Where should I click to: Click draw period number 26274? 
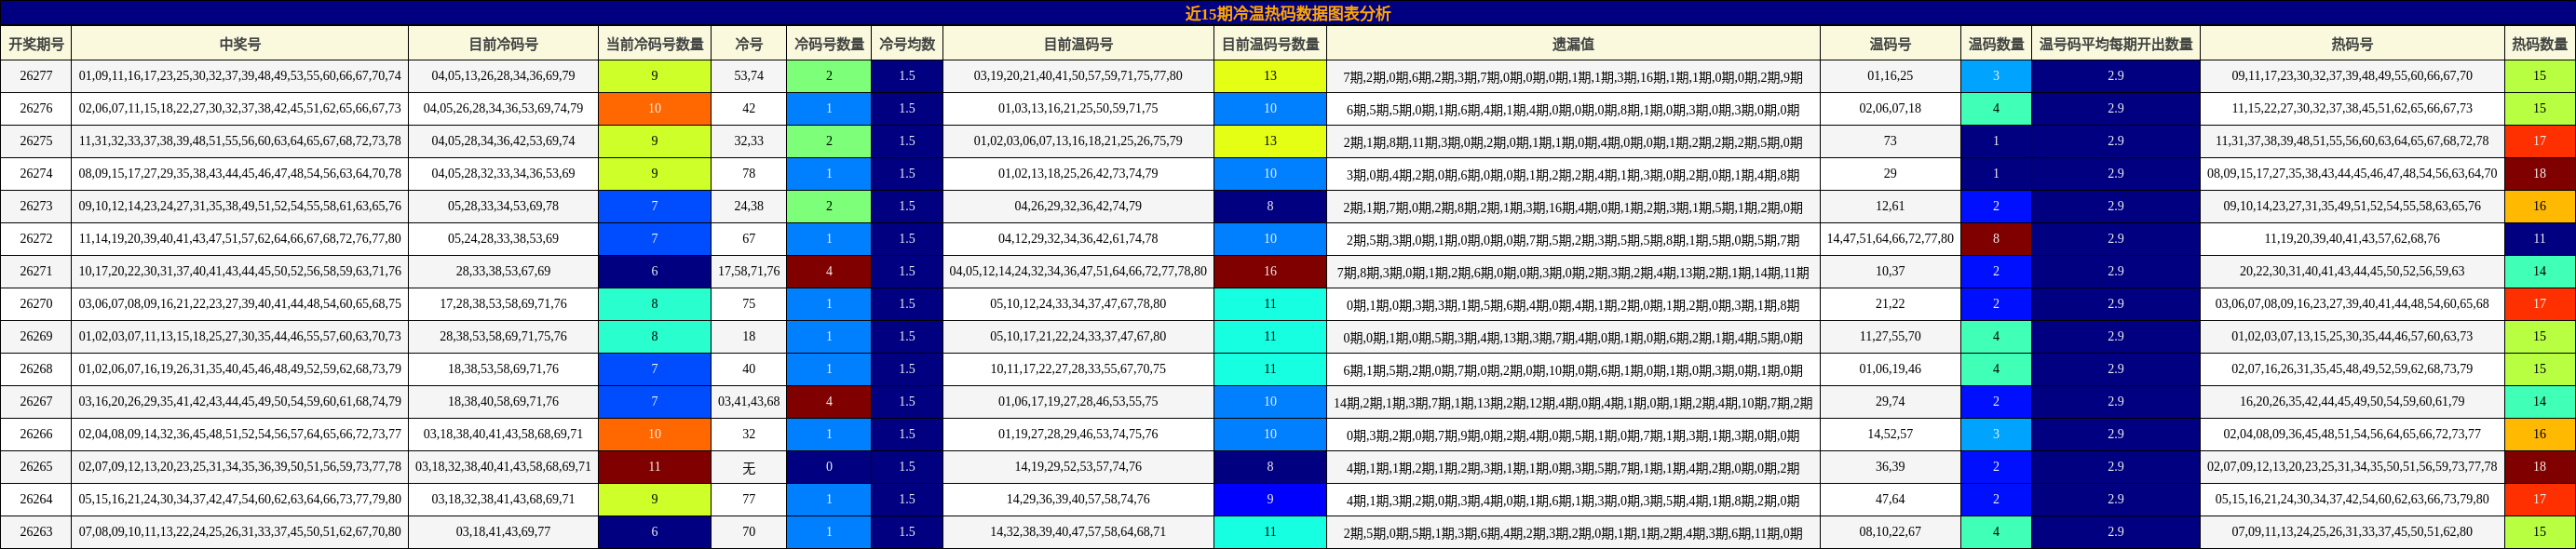[36, 173]
